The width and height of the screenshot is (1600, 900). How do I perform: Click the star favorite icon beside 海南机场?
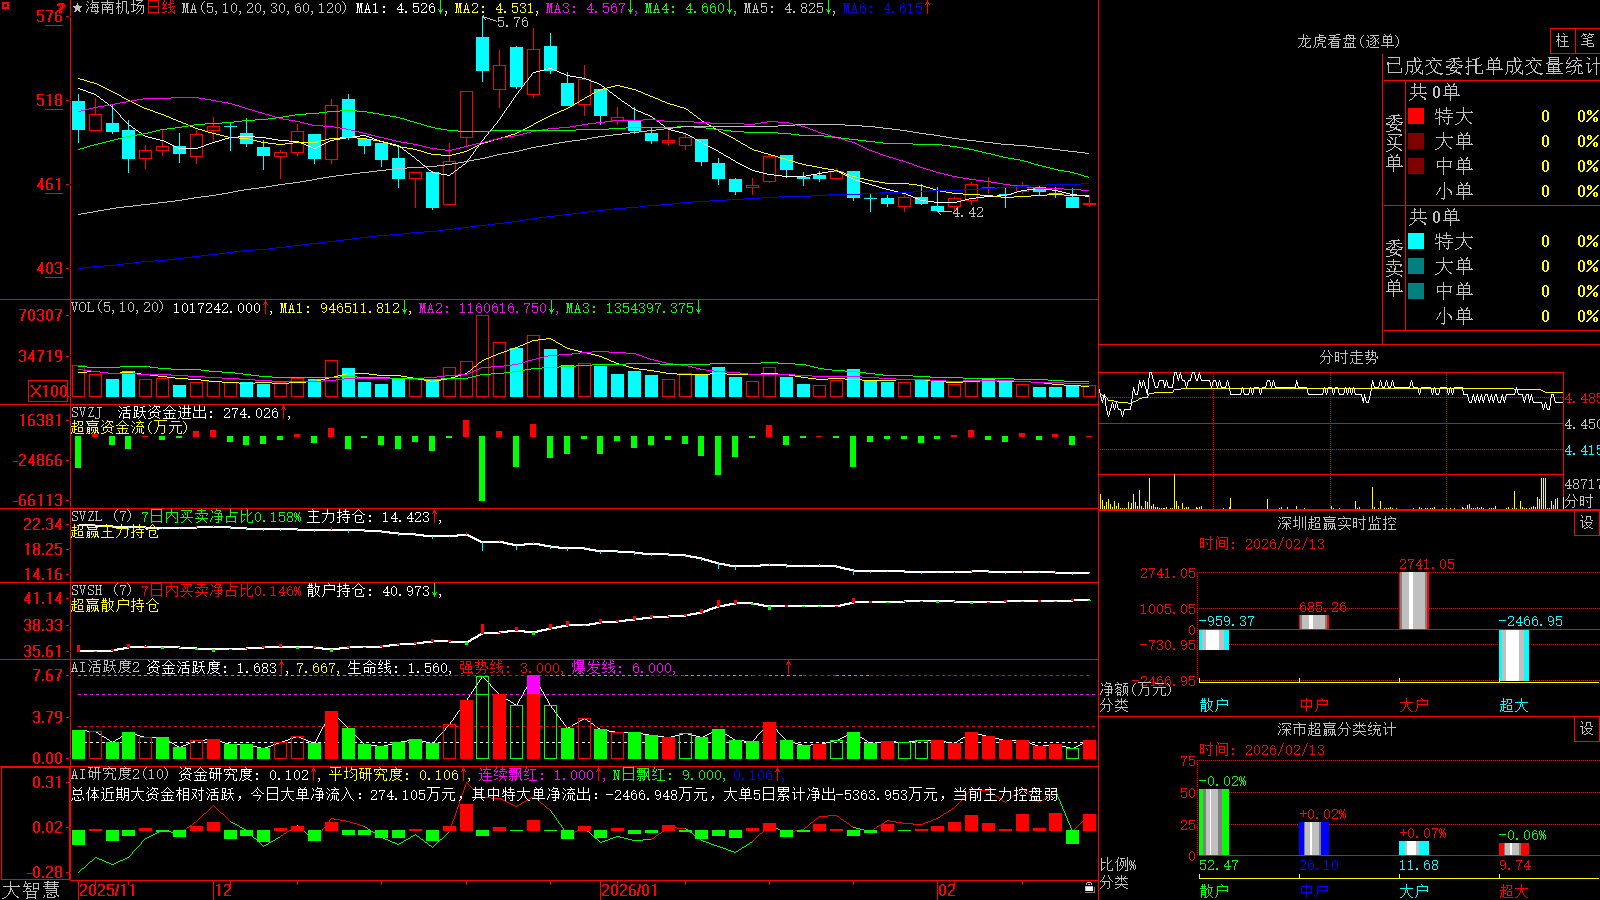[77, 8]
